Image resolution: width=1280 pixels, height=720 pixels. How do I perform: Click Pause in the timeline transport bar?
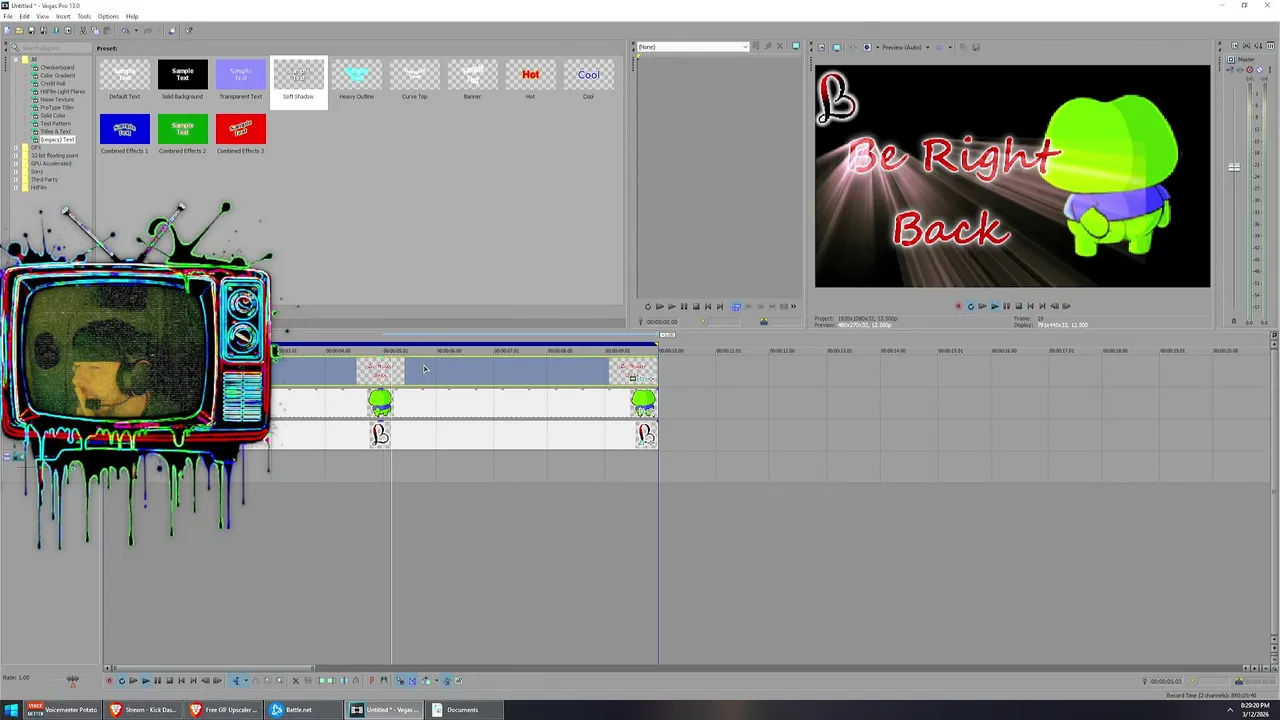click(x=158, y=681)
